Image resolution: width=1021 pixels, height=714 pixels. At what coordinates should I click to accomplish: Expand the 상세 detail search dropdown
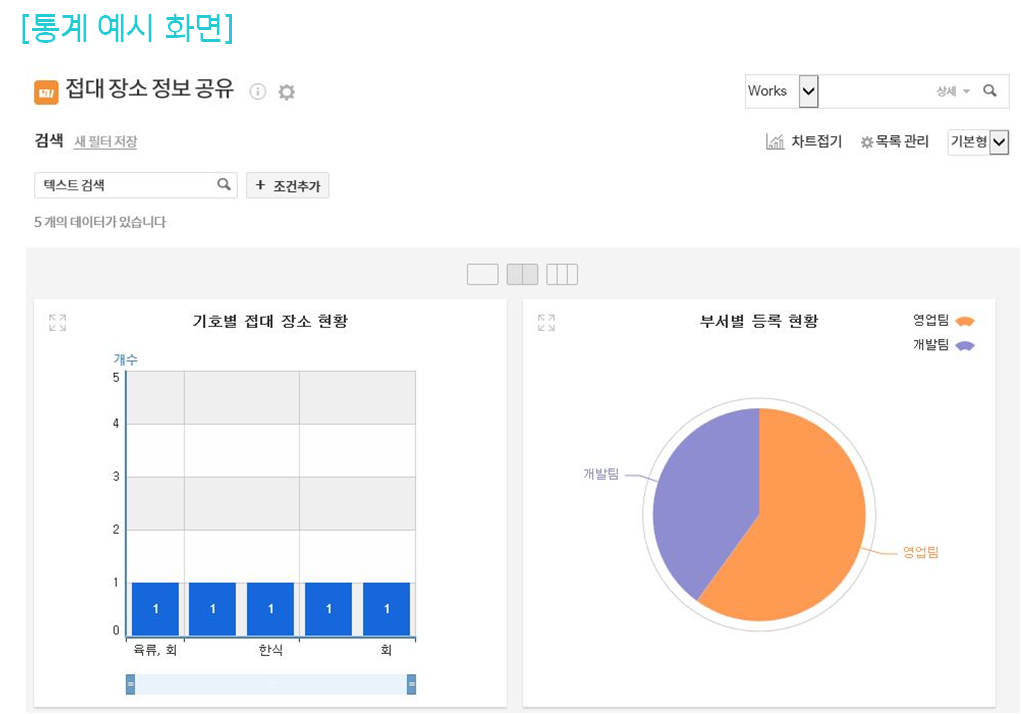(953, 91)
